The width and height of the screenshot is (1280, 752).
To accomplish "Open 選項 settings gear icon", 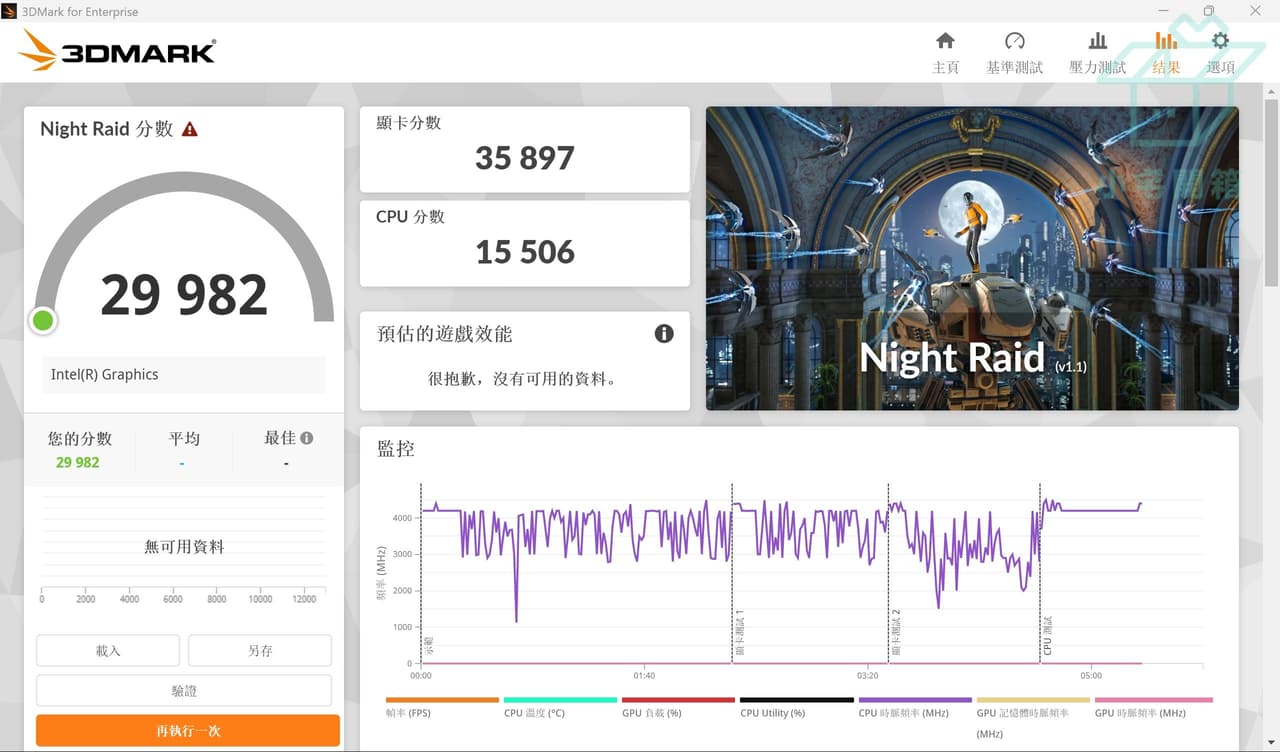I will [1220, 41].
